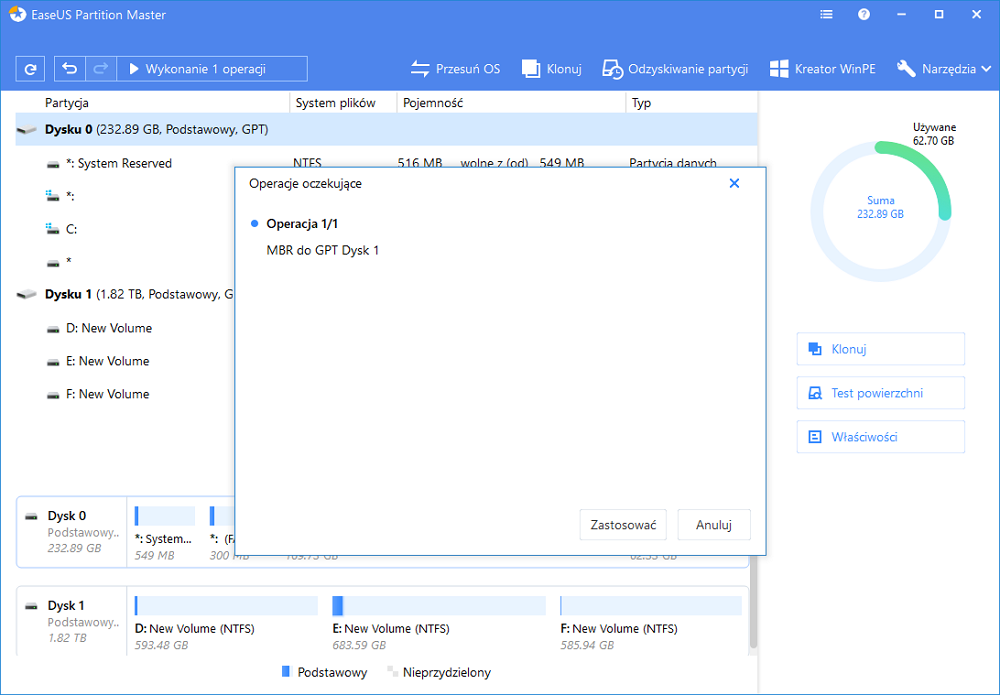The image size is (1000, 695).
Task: Click the Dysk 0 drive icon in disk map
Action: pos(31,516)
